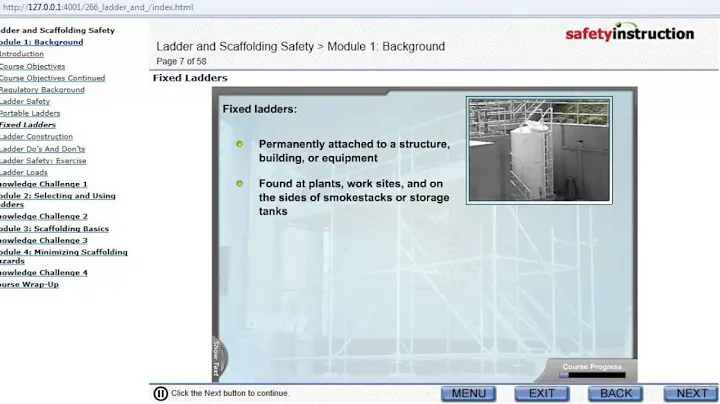Screen dimensions: 720x404
Task: Select the current Fixed Ladders link
Action: pyautogui.click(x=28, y=125)
